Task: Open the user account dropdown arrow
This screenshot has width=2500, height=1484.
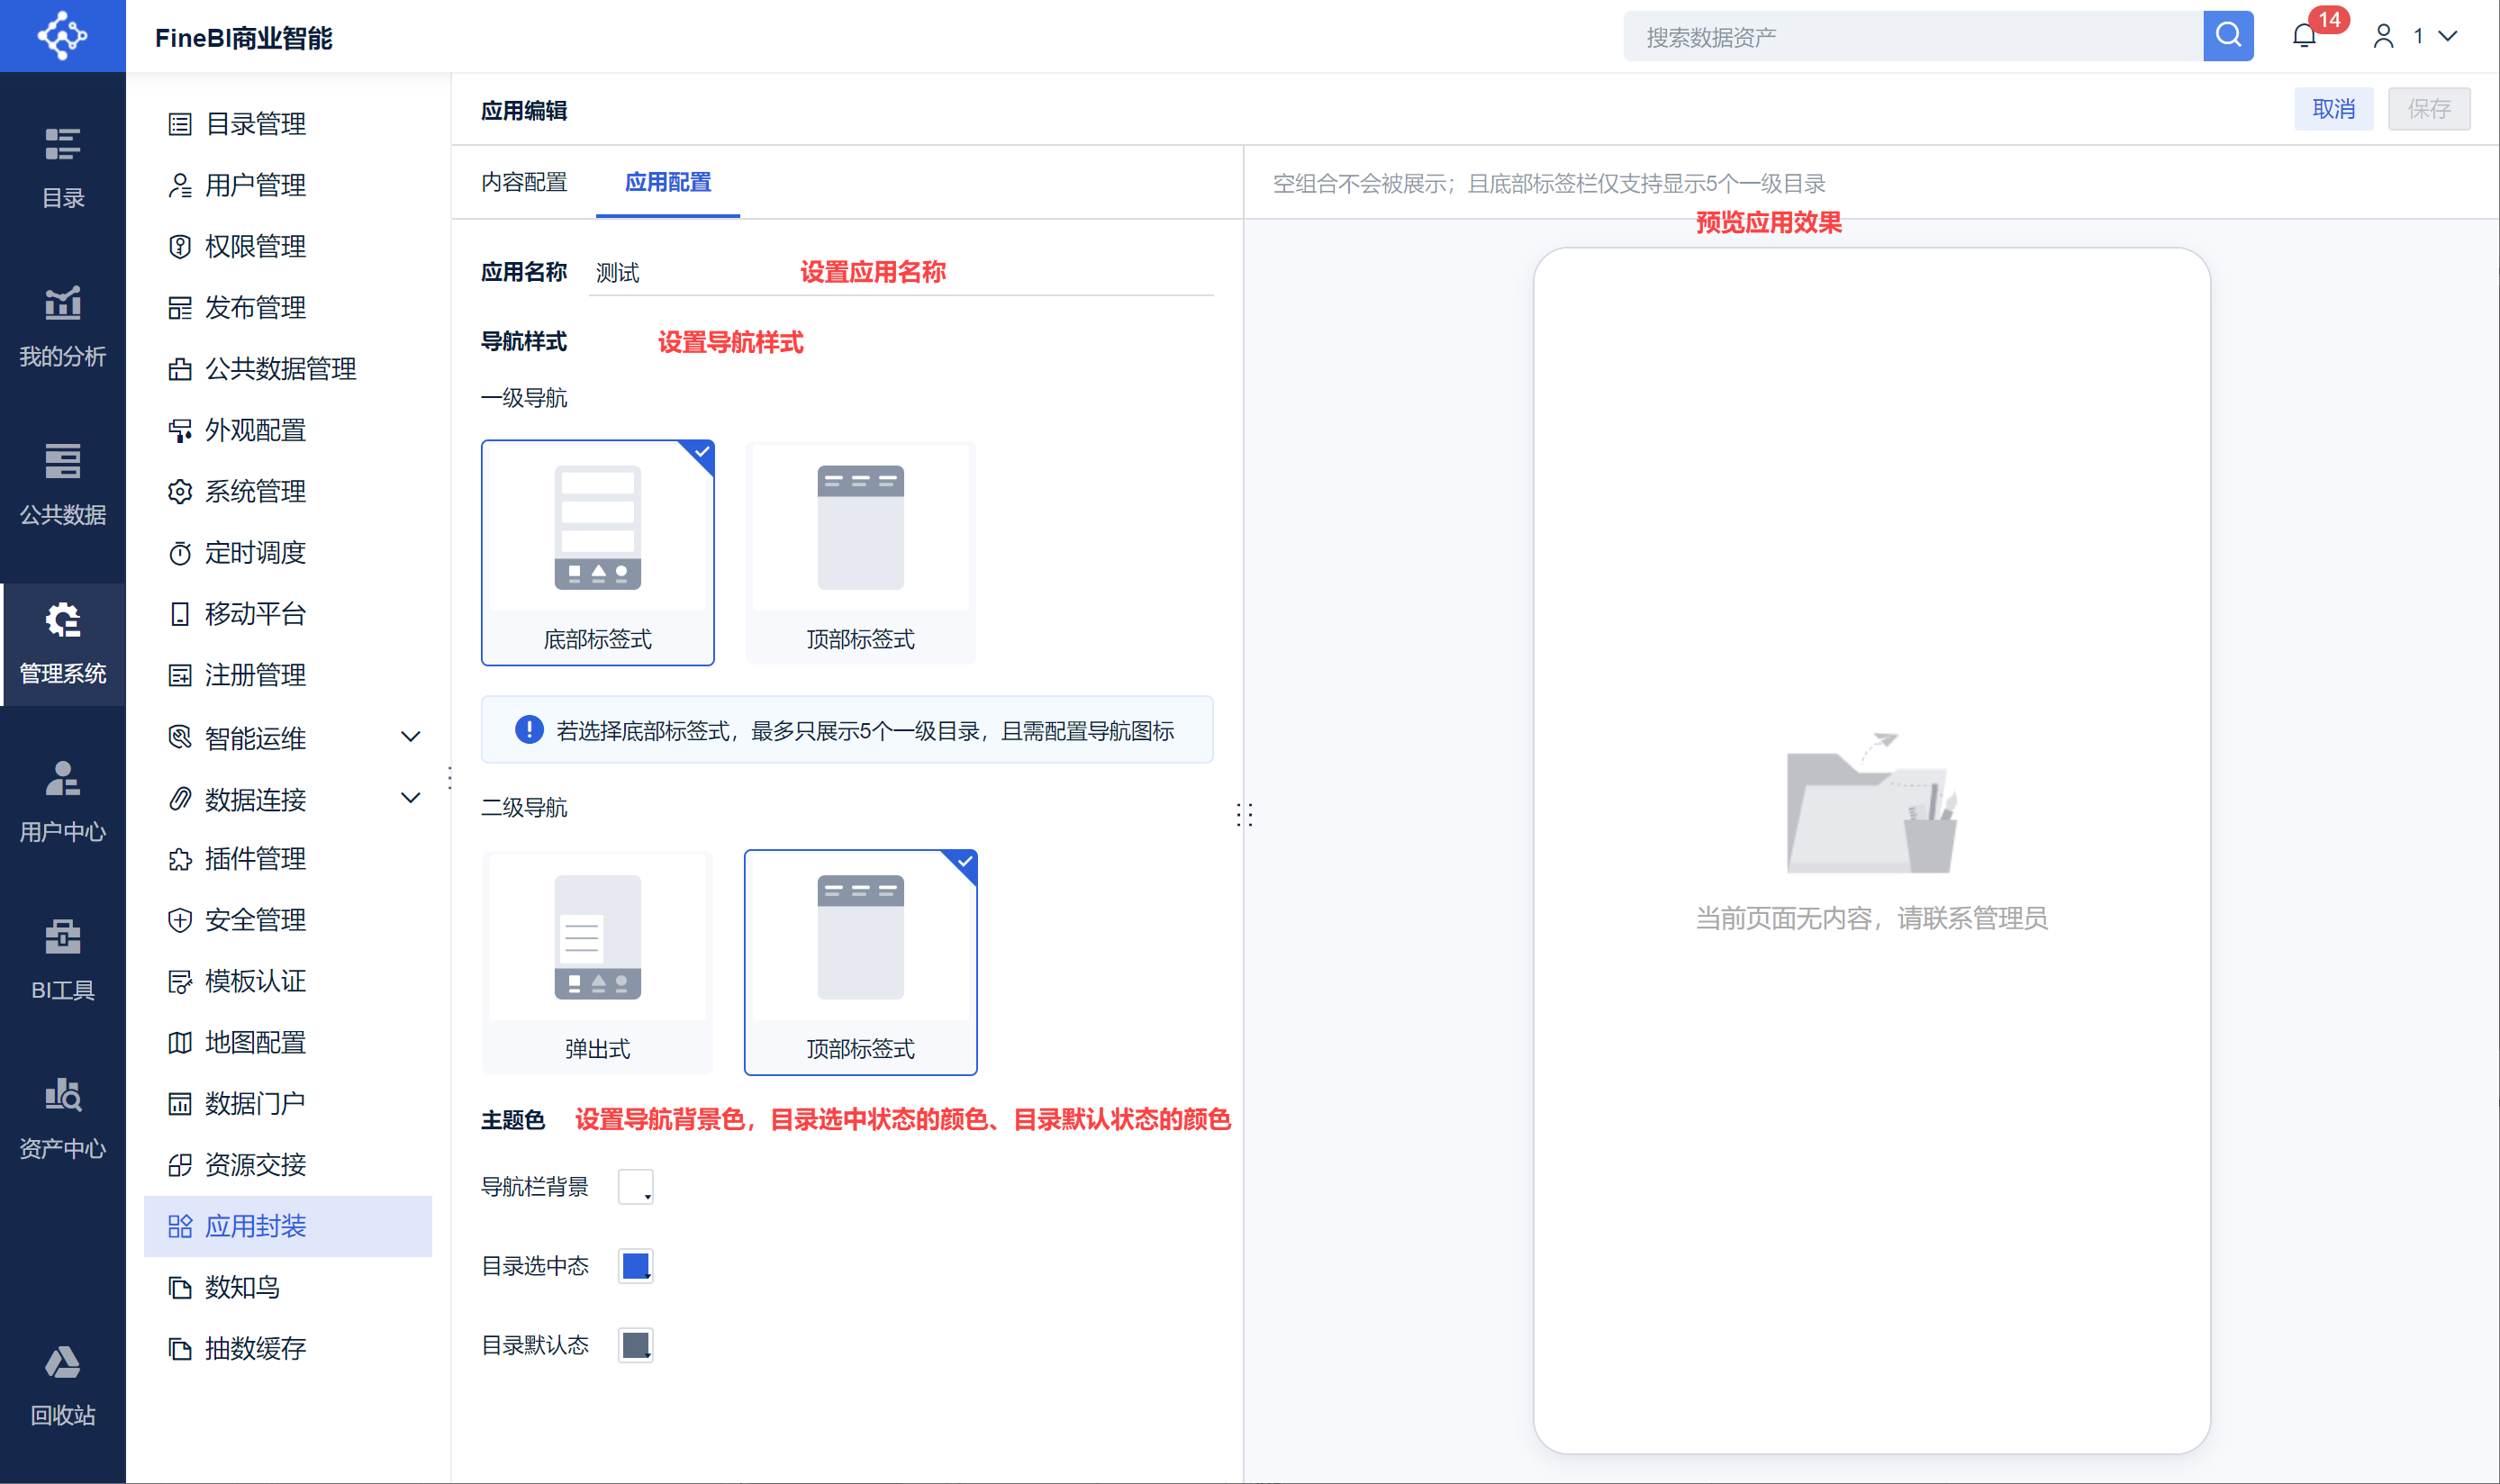Action: (x=2447, y=36)
